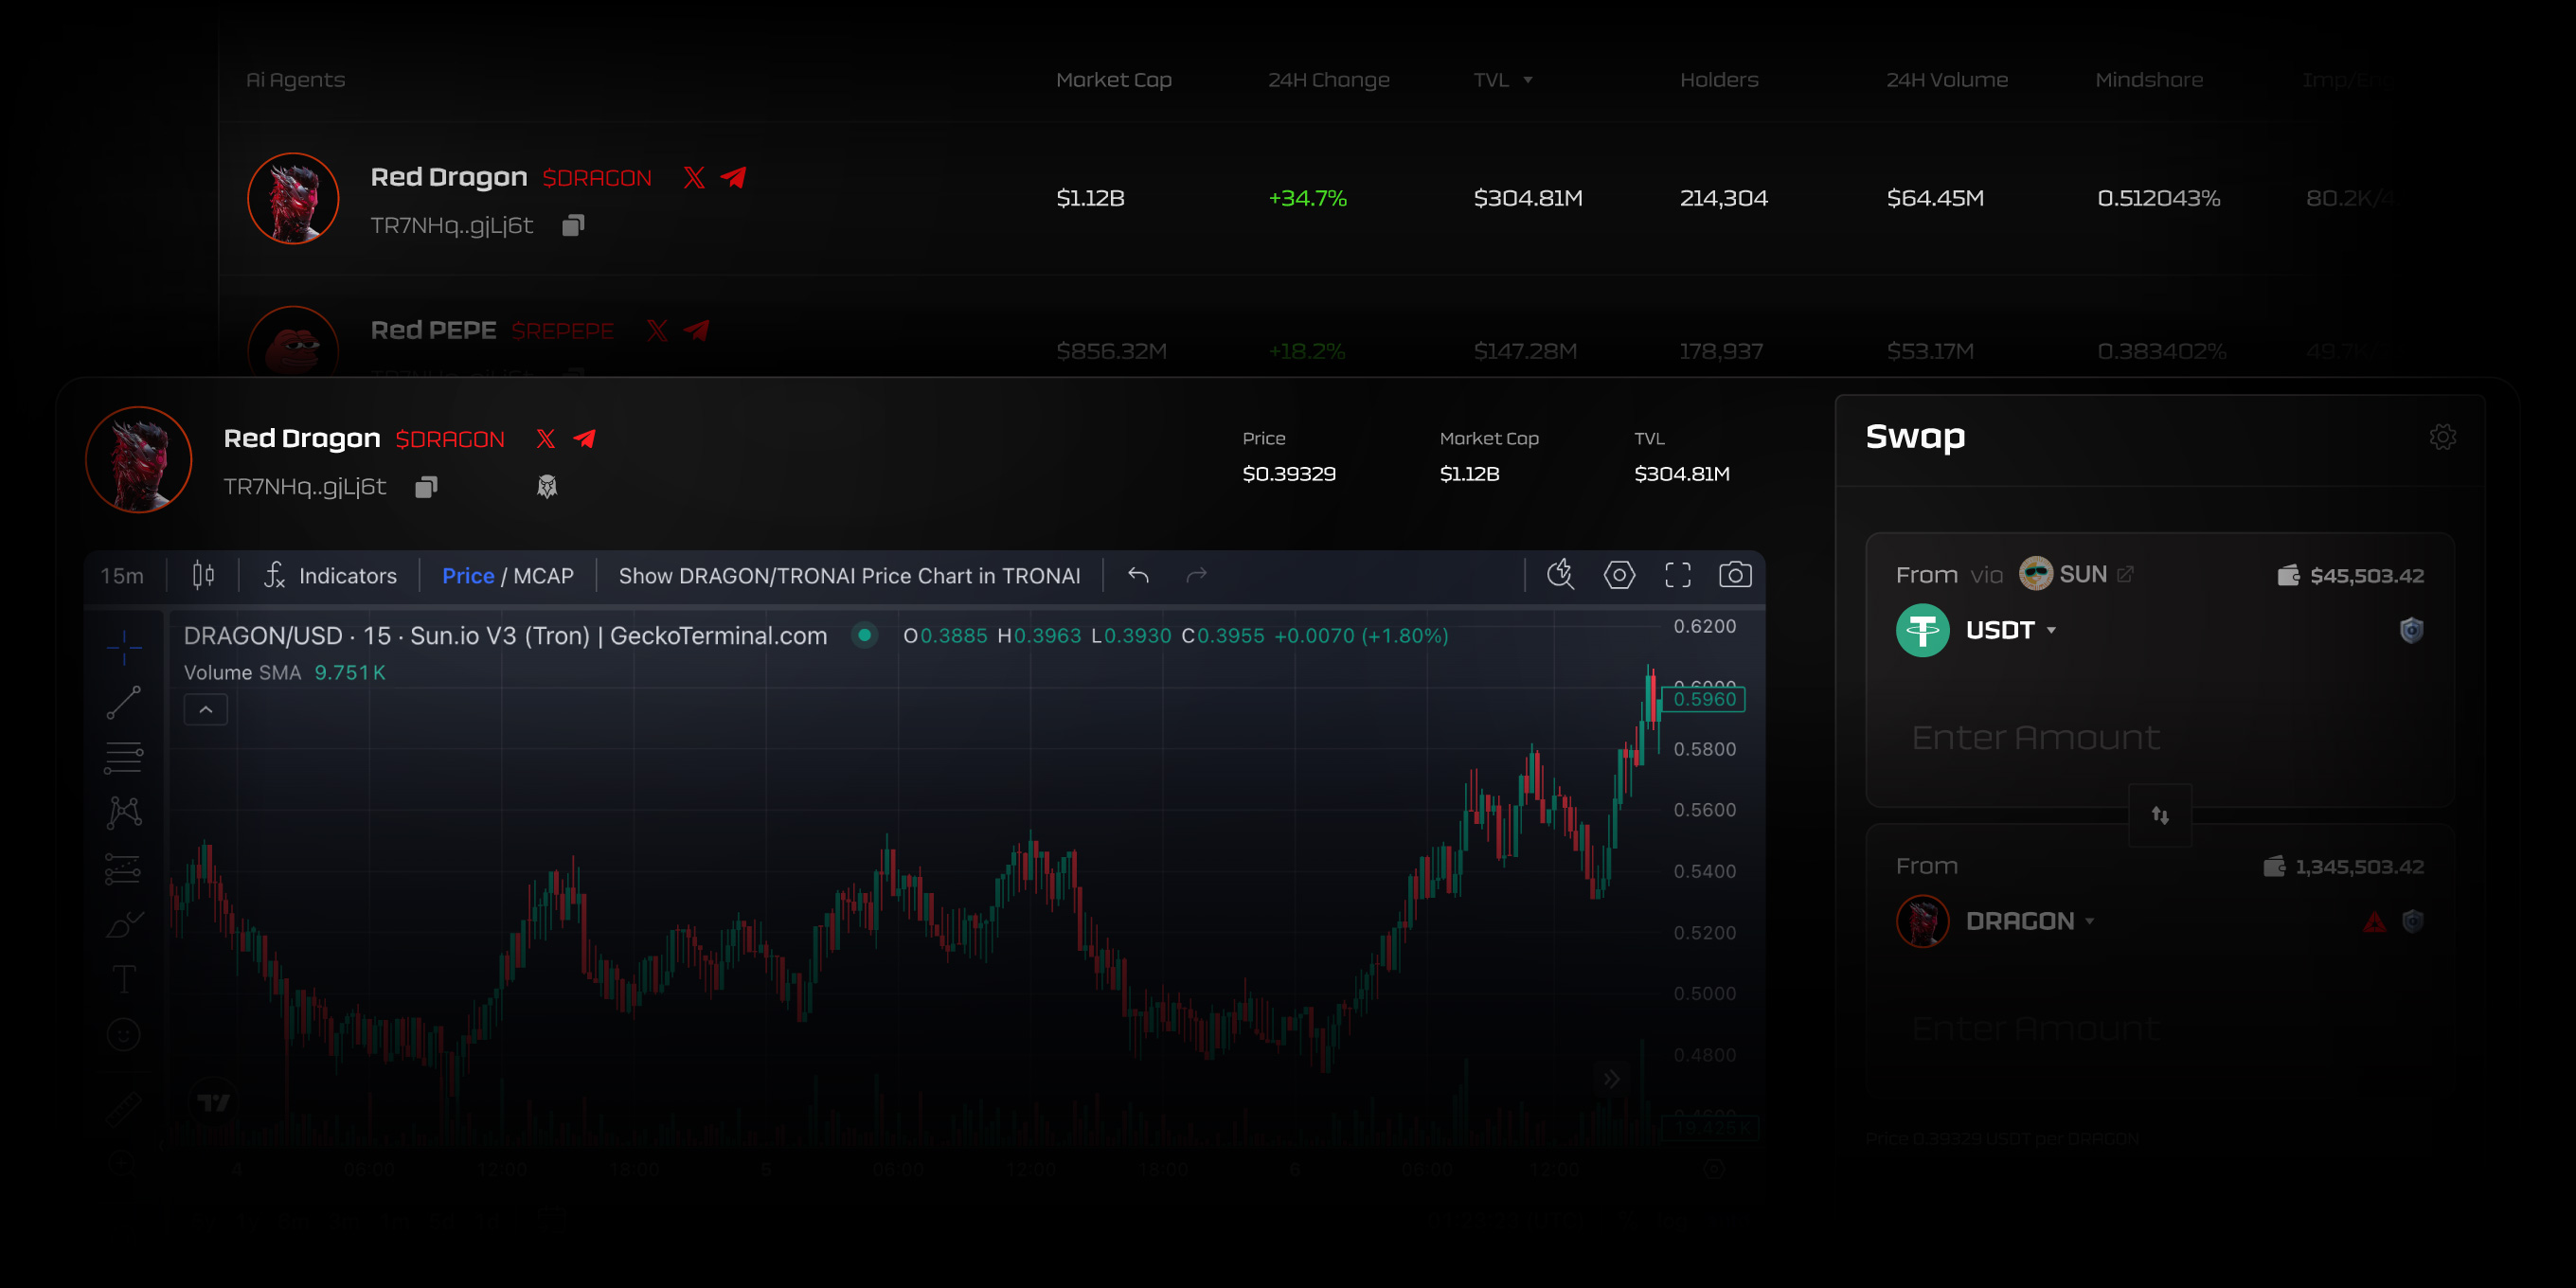Select the horizontal lines Fib tool
The image size is (2576, 1288).
tap(124, 757)
